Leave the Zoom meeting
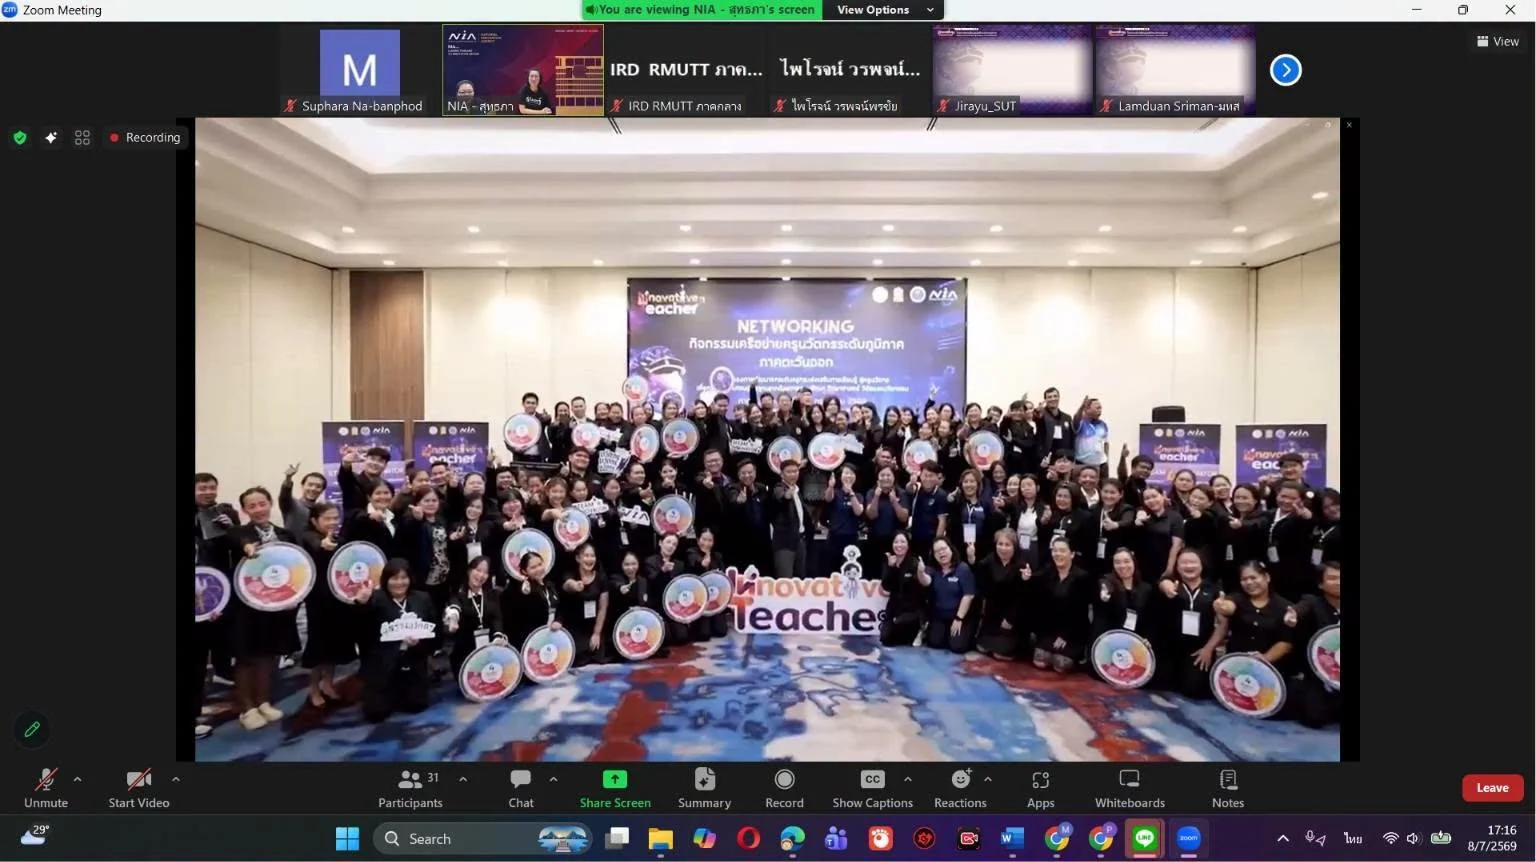Image resolution: width=1536 pixels, height=862 pixels. click(x=1492, y=788)
